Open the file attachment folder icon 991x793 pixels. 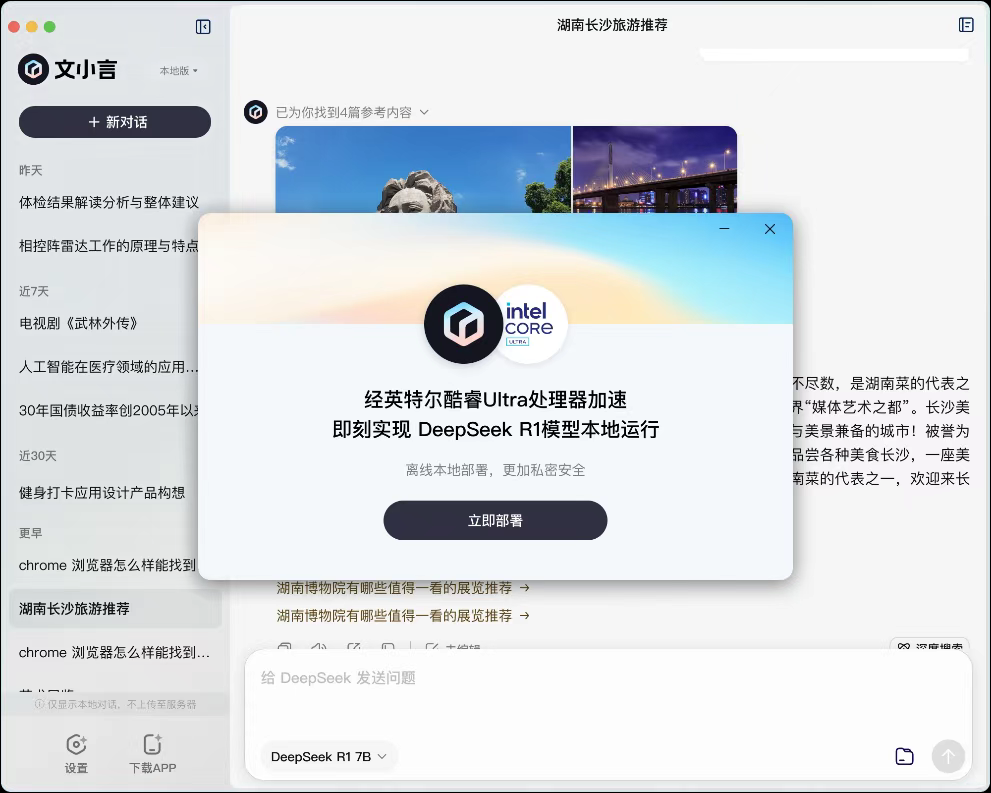pyautogui.click(x=904, y=757)
